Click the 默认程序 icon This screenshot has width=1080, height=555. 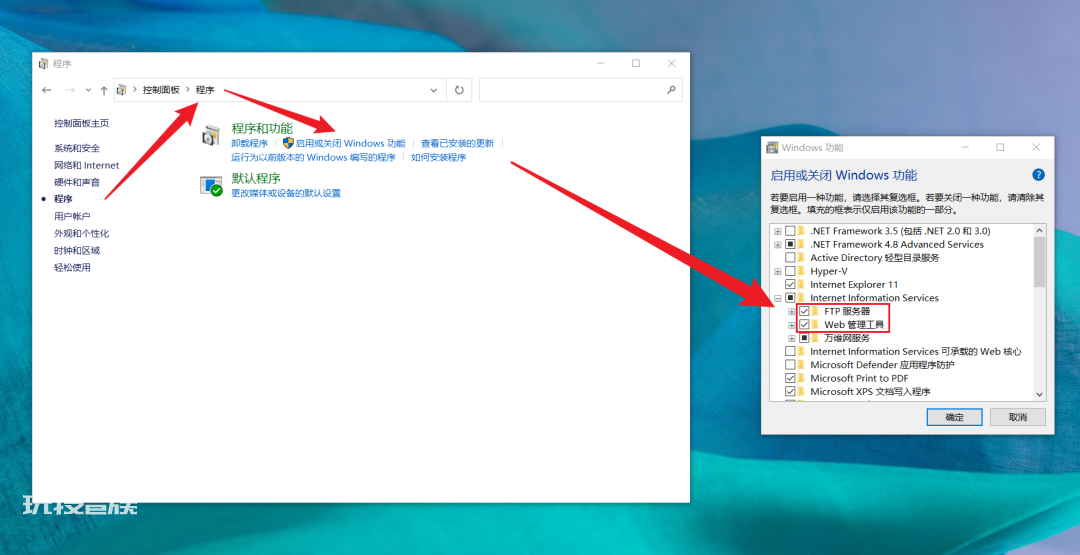(x=211, y=186)
